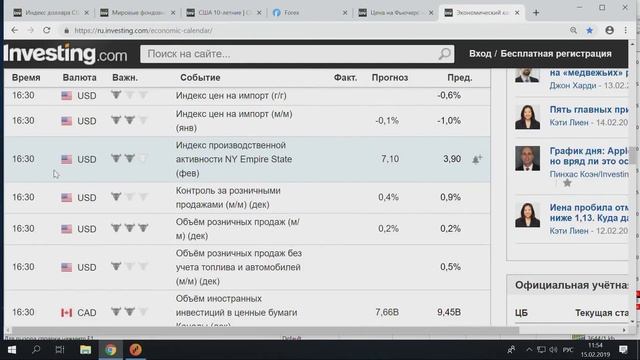Click the browser back arrow
This screenshot has width=640, height=360.
tap(15, 30)
